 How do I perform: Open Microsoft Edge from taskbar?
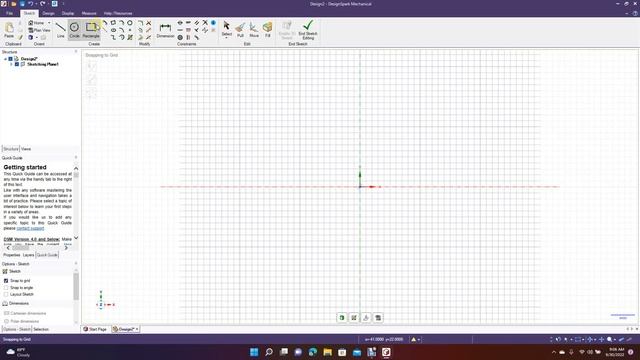tap(313, 352)
